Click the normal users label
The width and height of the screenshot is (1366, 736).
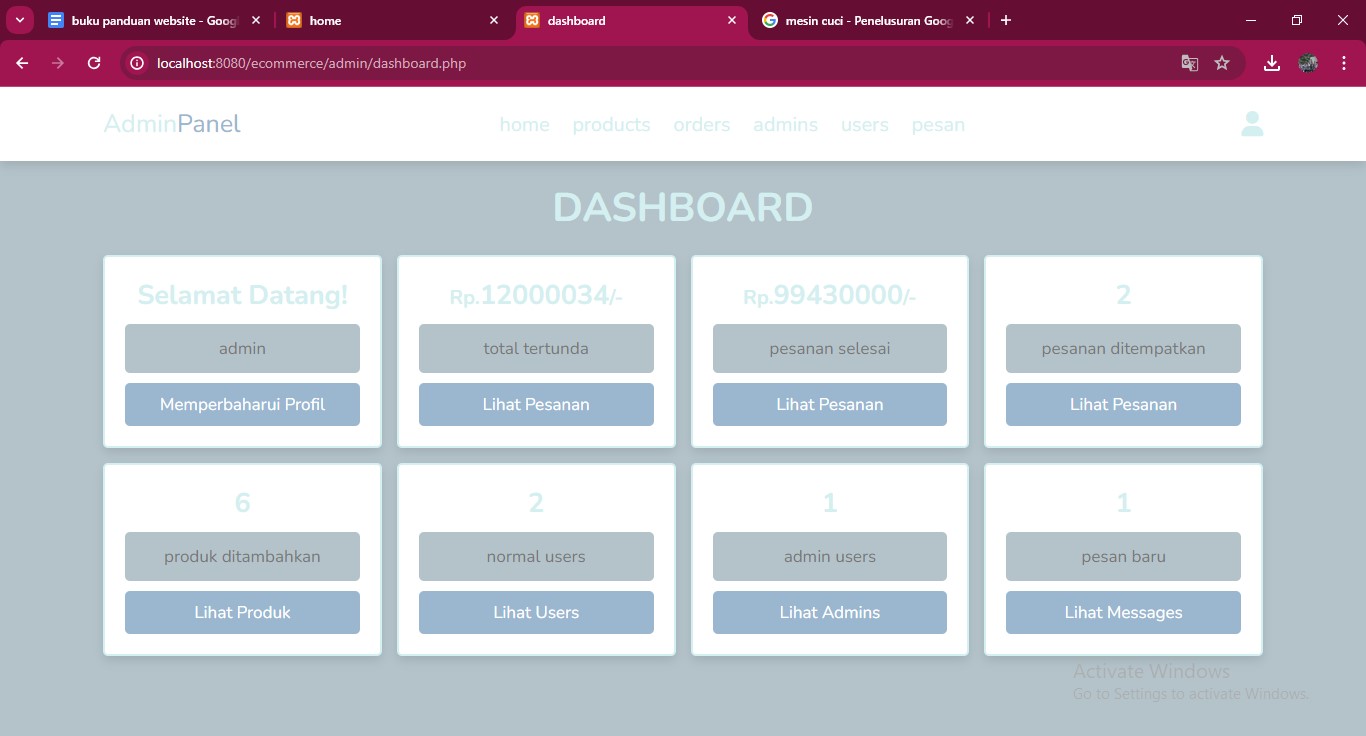pos(536,556)
